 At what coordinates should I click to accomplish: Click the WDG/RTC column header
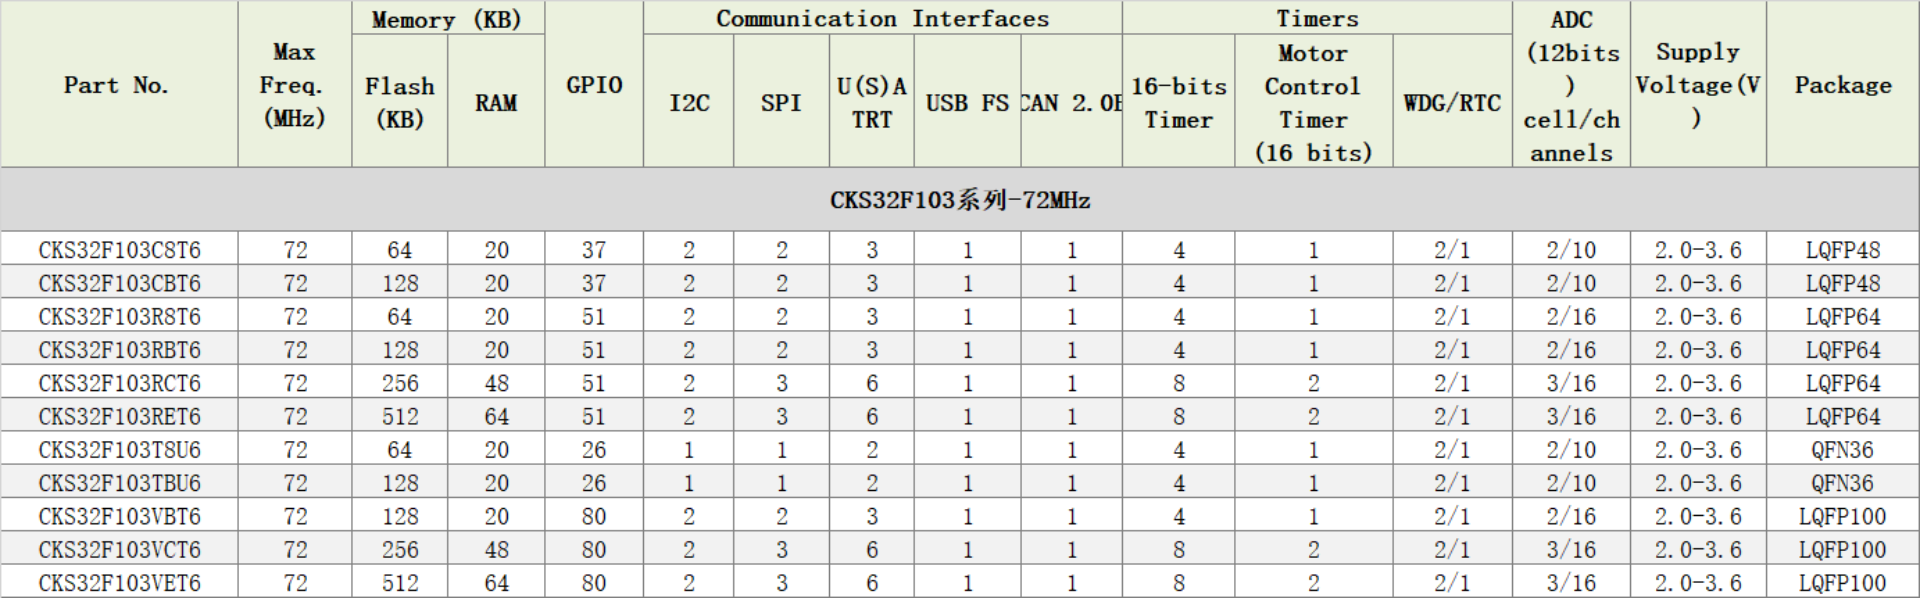tap(1452, 101)
